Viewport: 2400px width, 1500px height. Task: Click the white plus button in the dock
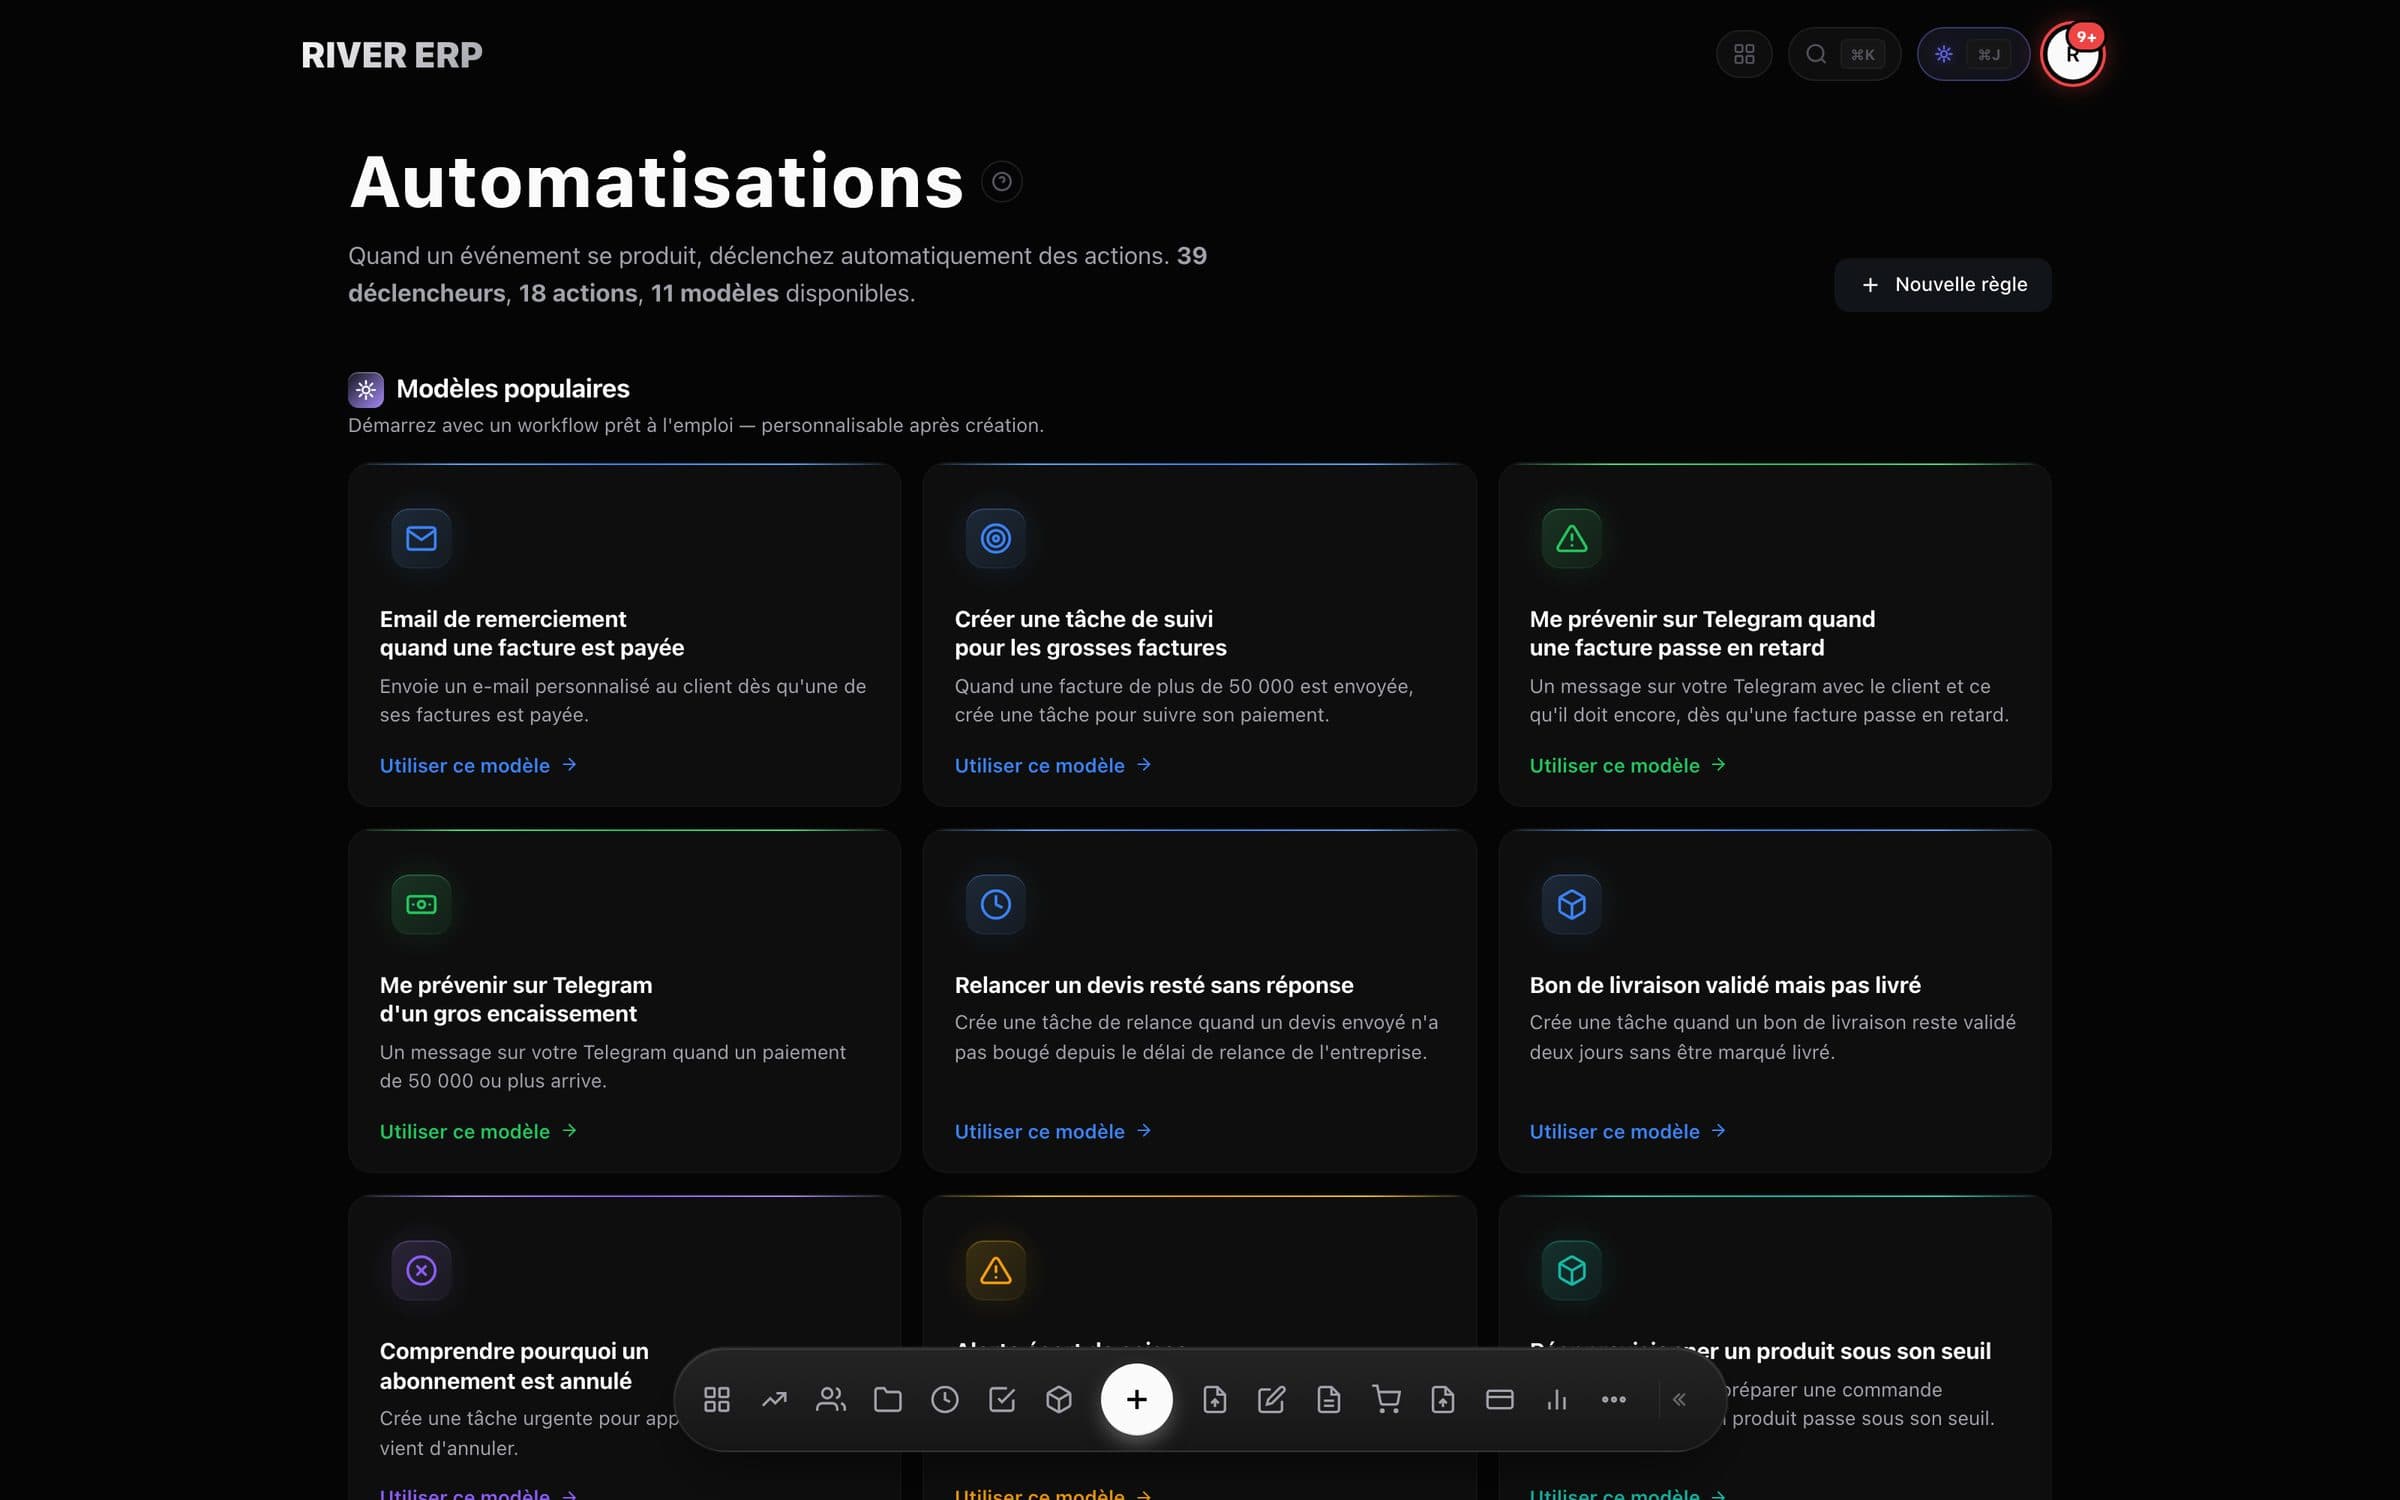tap(1136, 1399)
